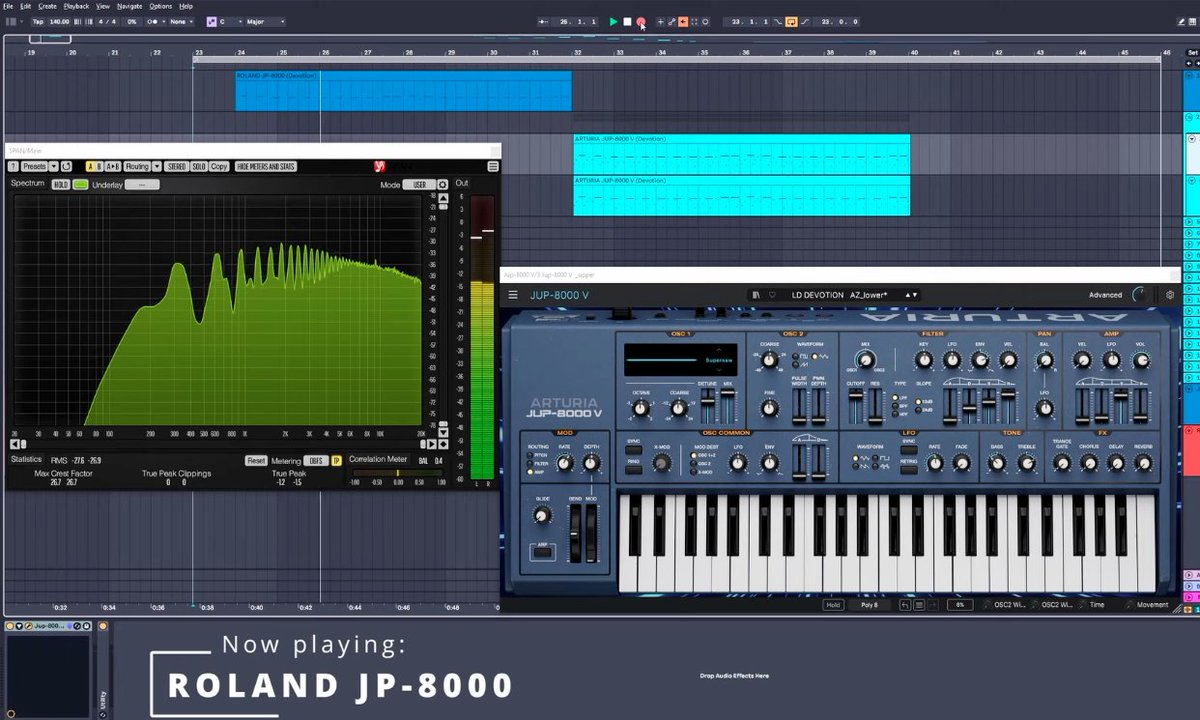The height and width of the screenshot is (720, 1200).
Task: Open the Navigate menu in the menu bar
Action: 129,6
